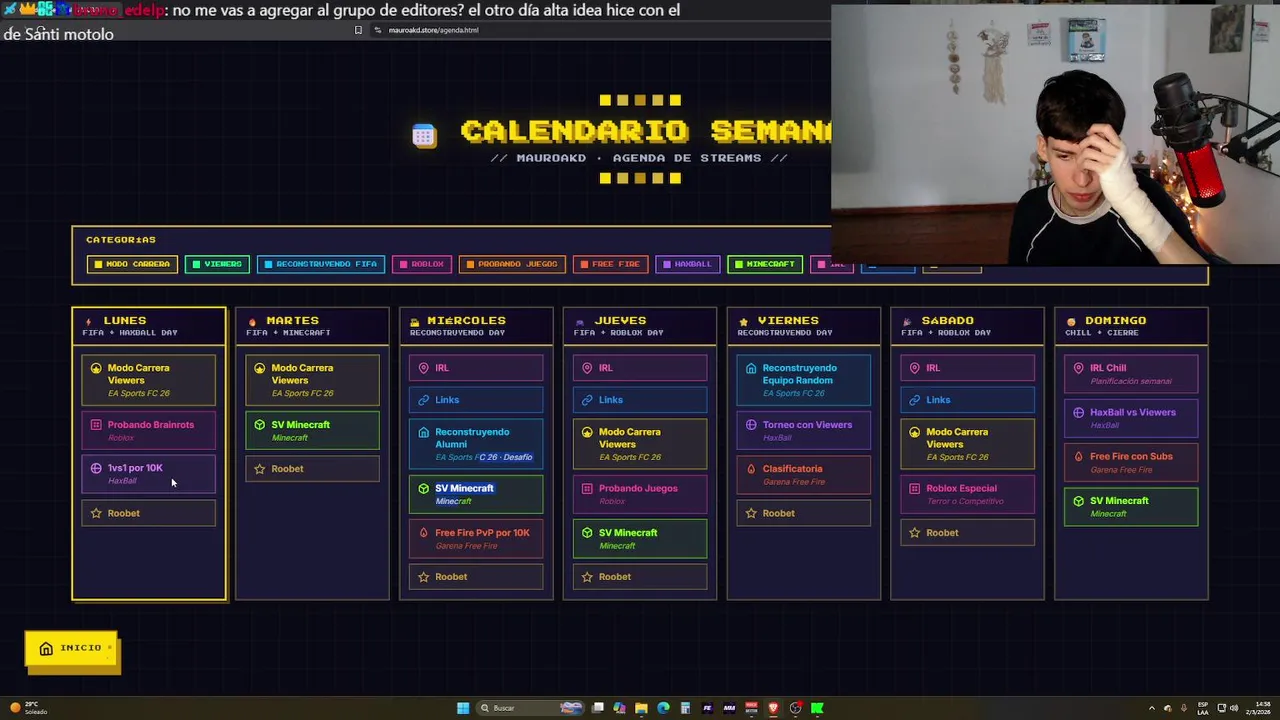Open Martes Modo Carrera Viewers card
Image resolution: width=1280 pixels, height=720 pixels.
[312, 380]
